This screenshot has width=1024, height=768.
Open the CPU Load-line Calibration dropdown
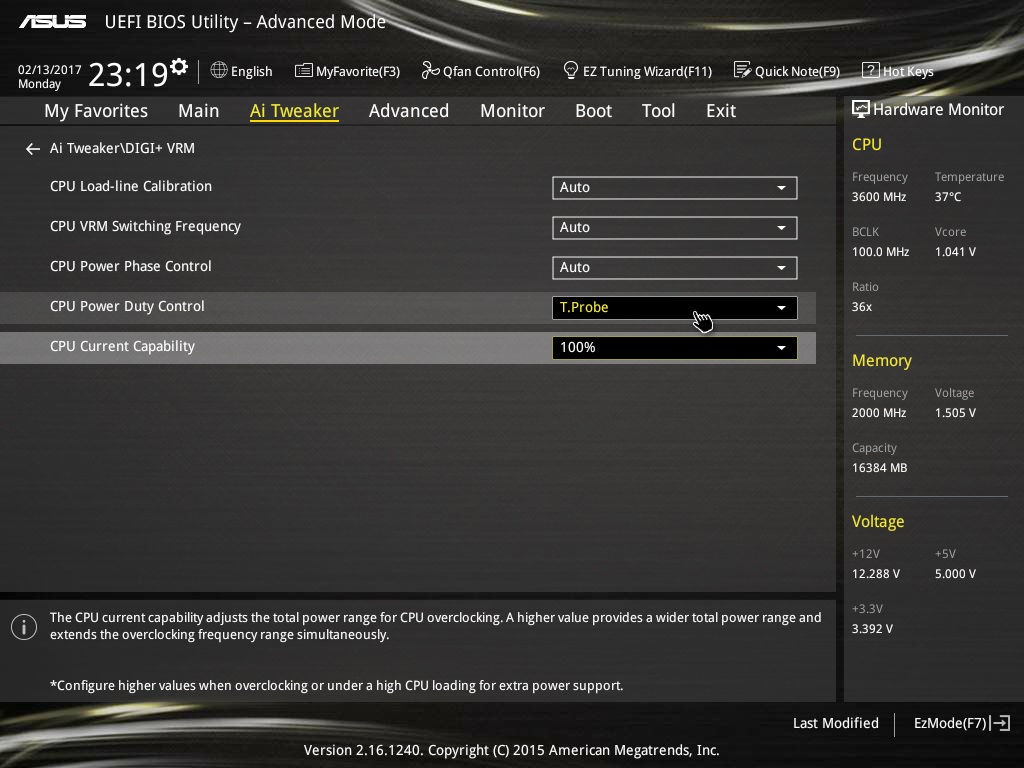click(675, 187)
